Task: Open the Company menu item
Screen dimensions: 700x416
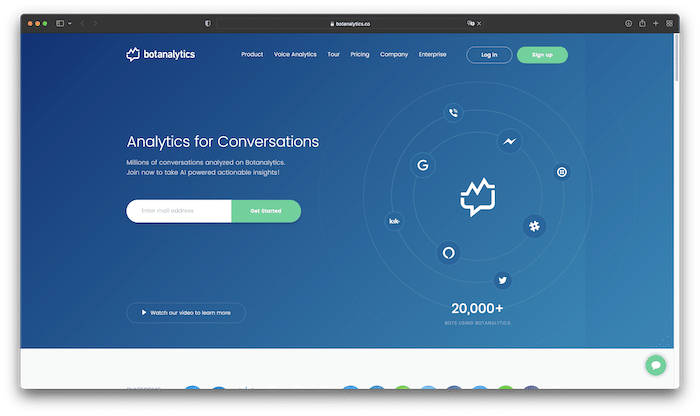Action: [394, 54]
